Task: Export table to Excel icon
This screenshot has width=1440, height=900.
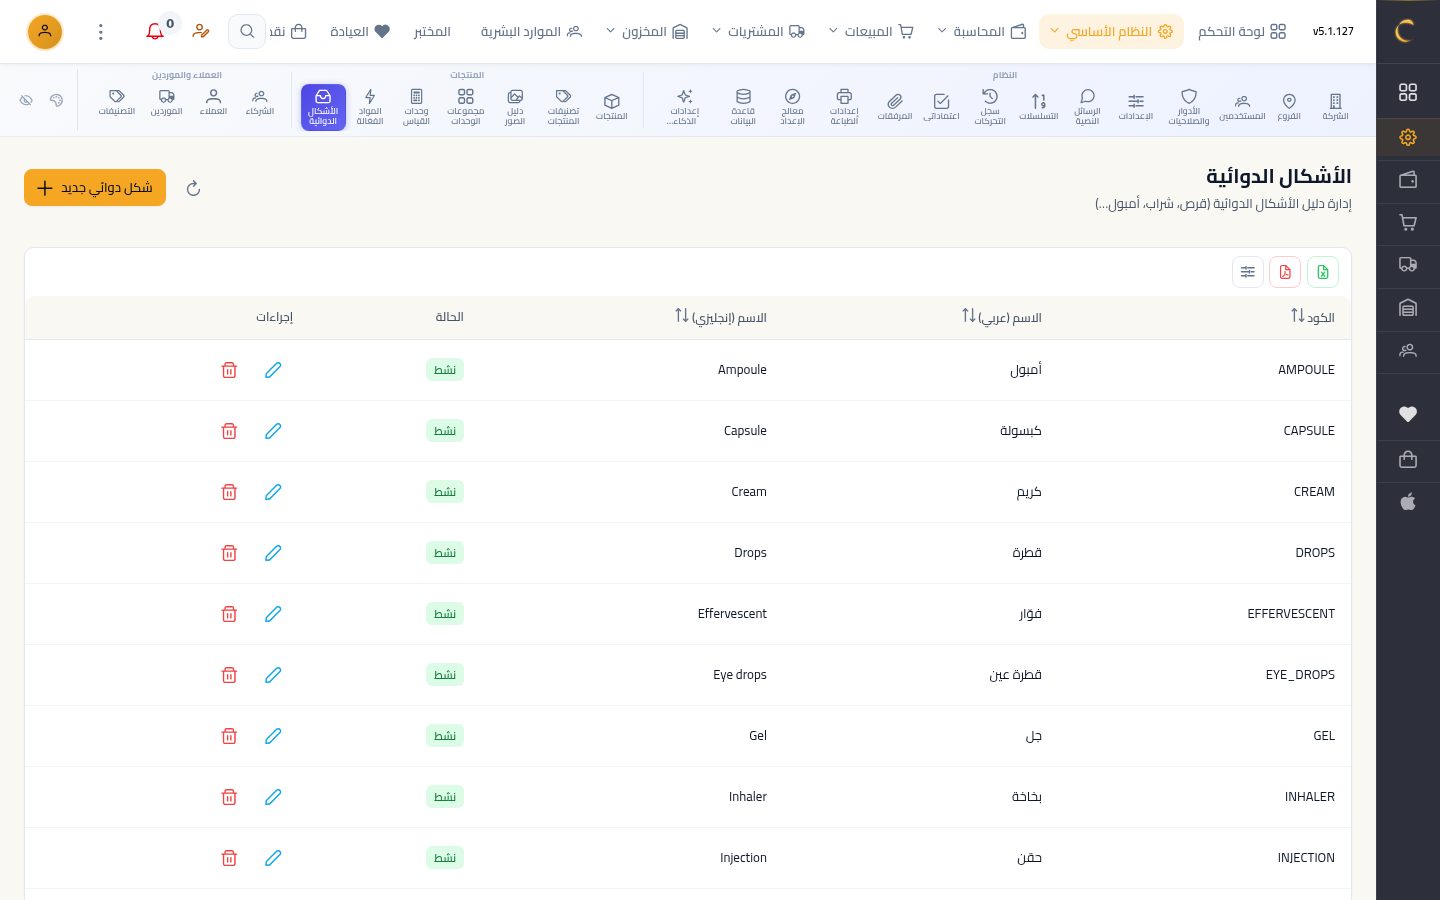Action: (x=1323, y=272)
